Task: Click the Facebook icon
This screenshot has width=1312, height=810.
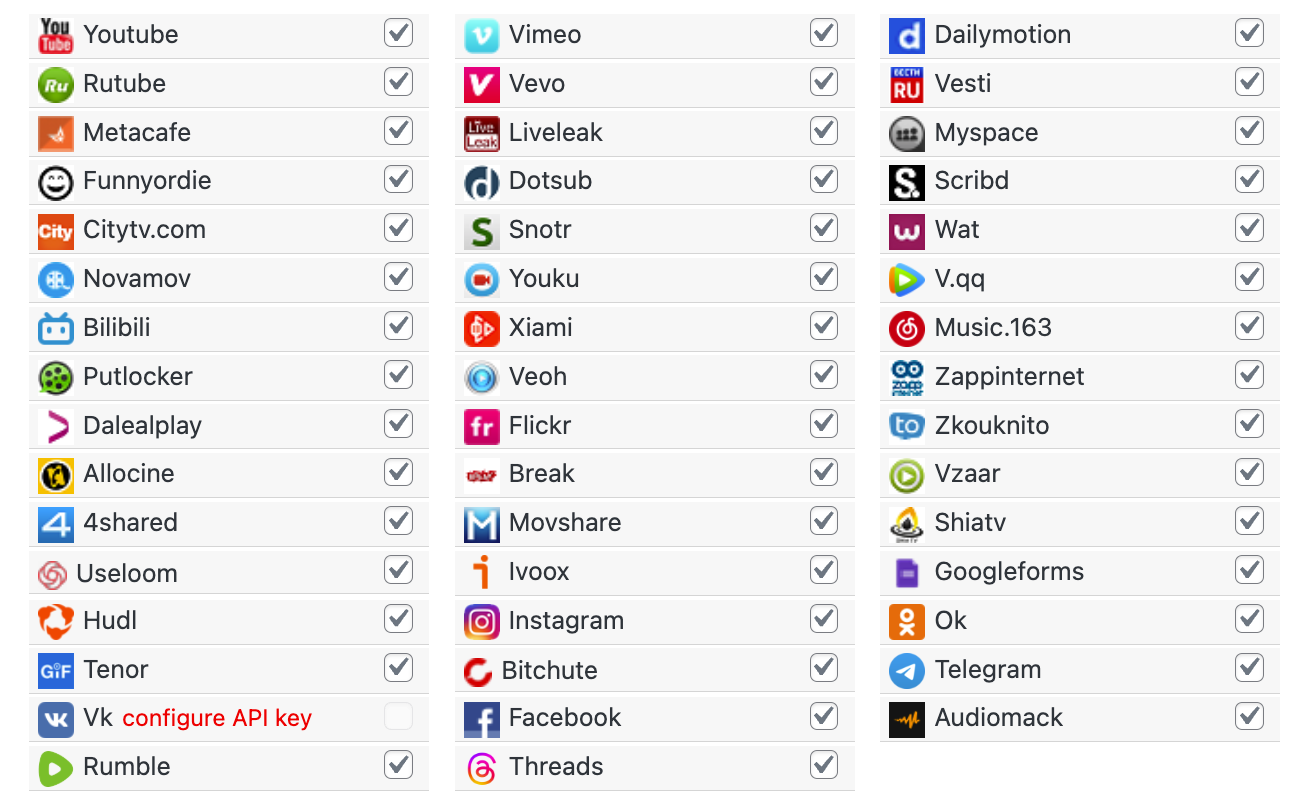Action: click(x=481, y=718)
